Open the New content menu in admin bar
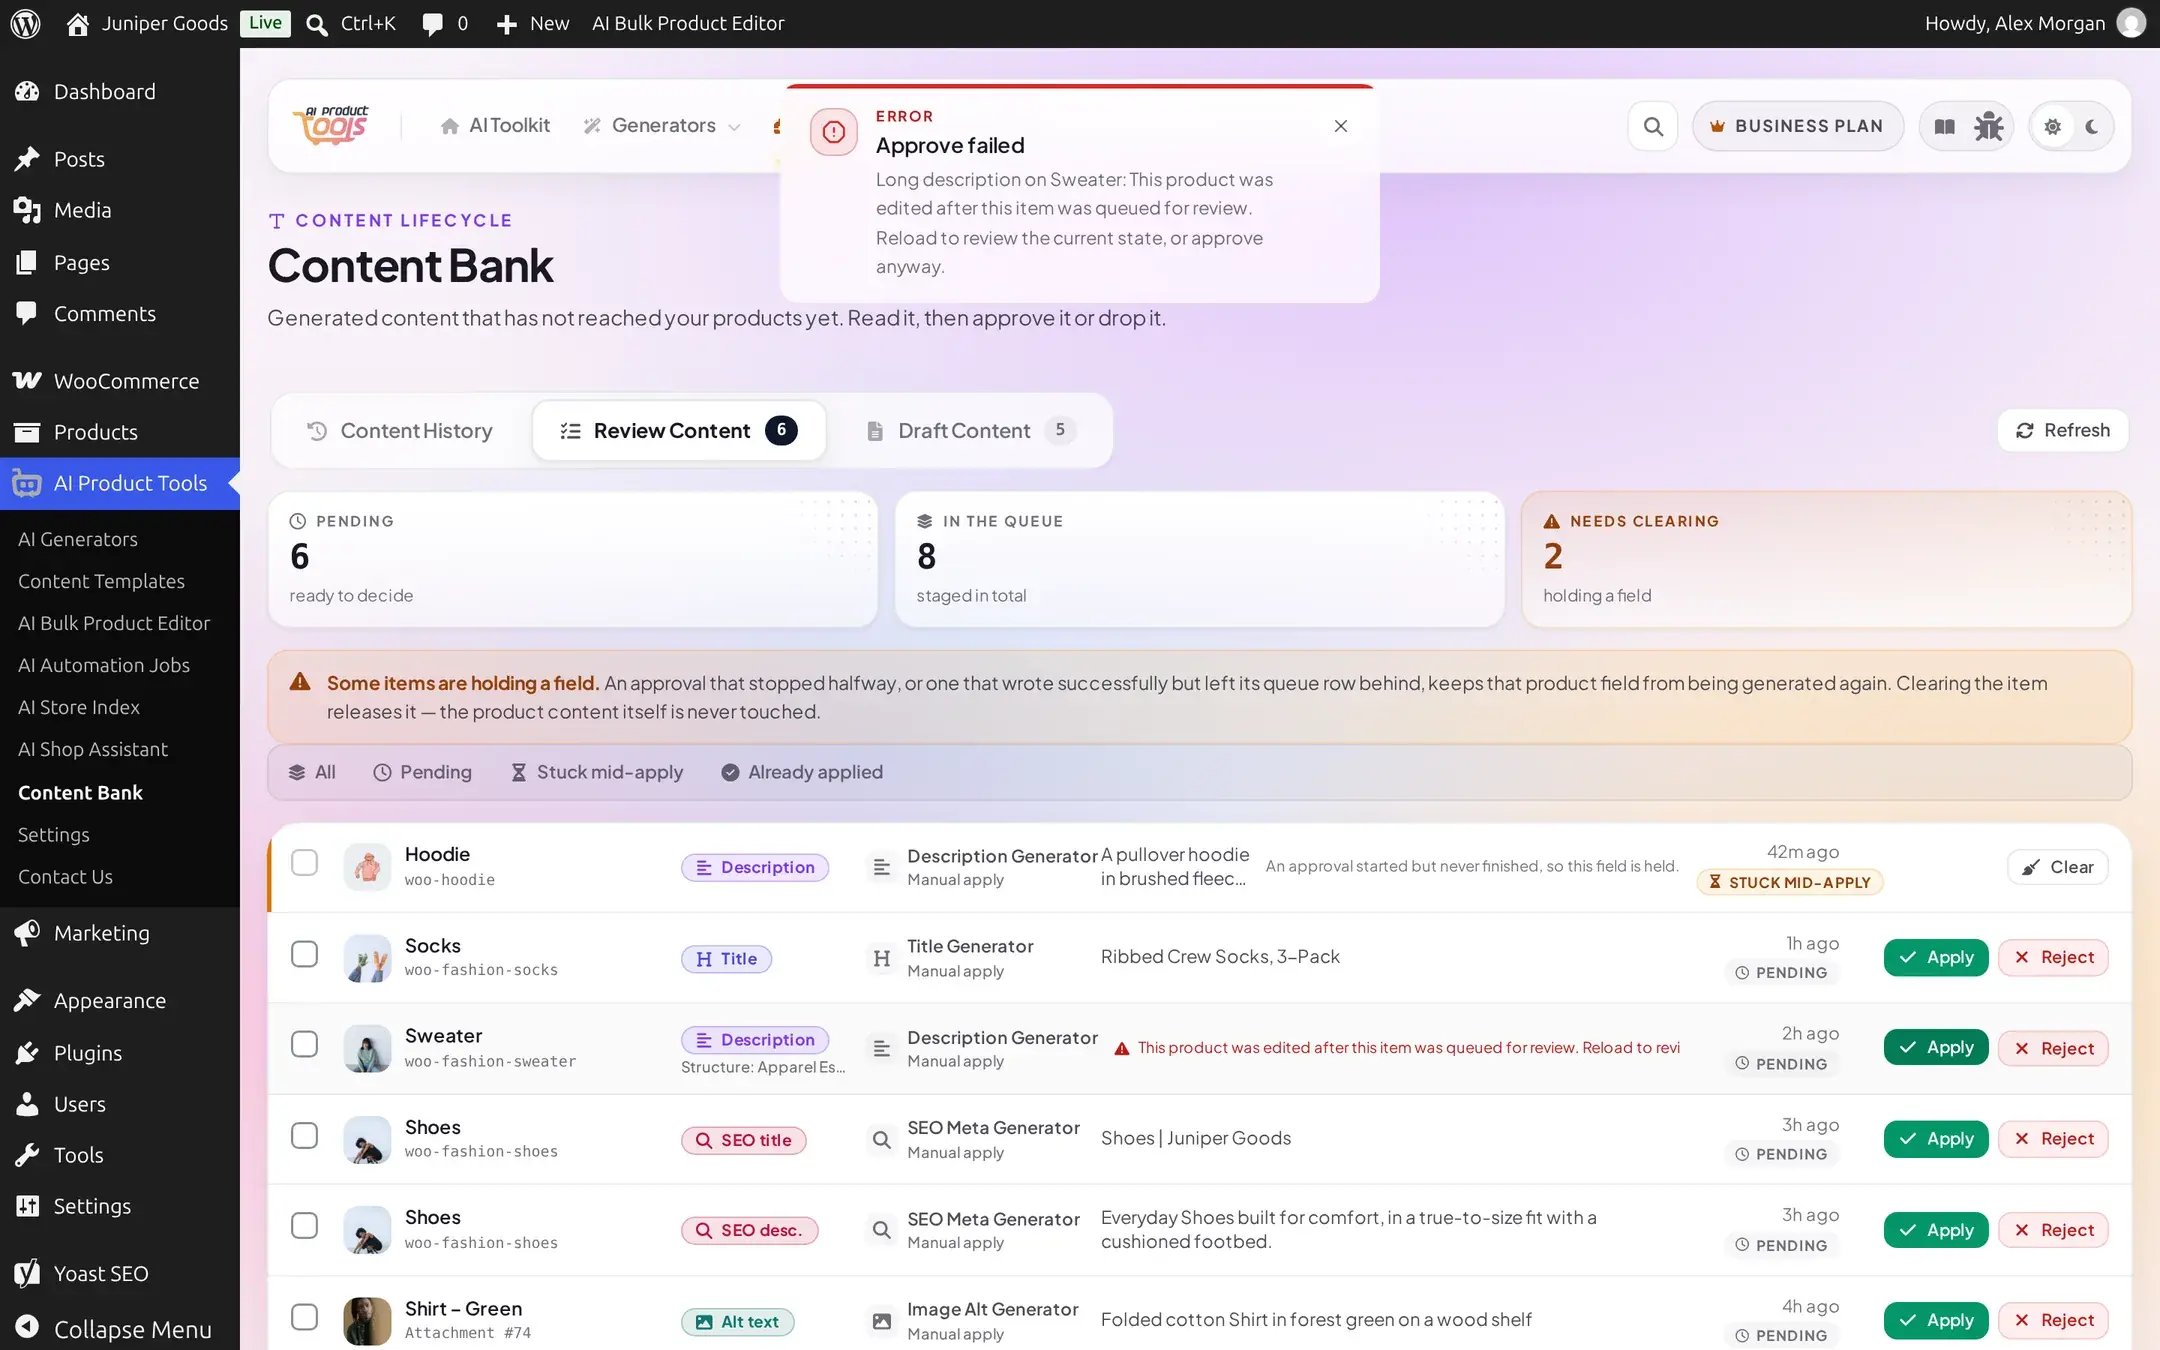 [532, 23]
